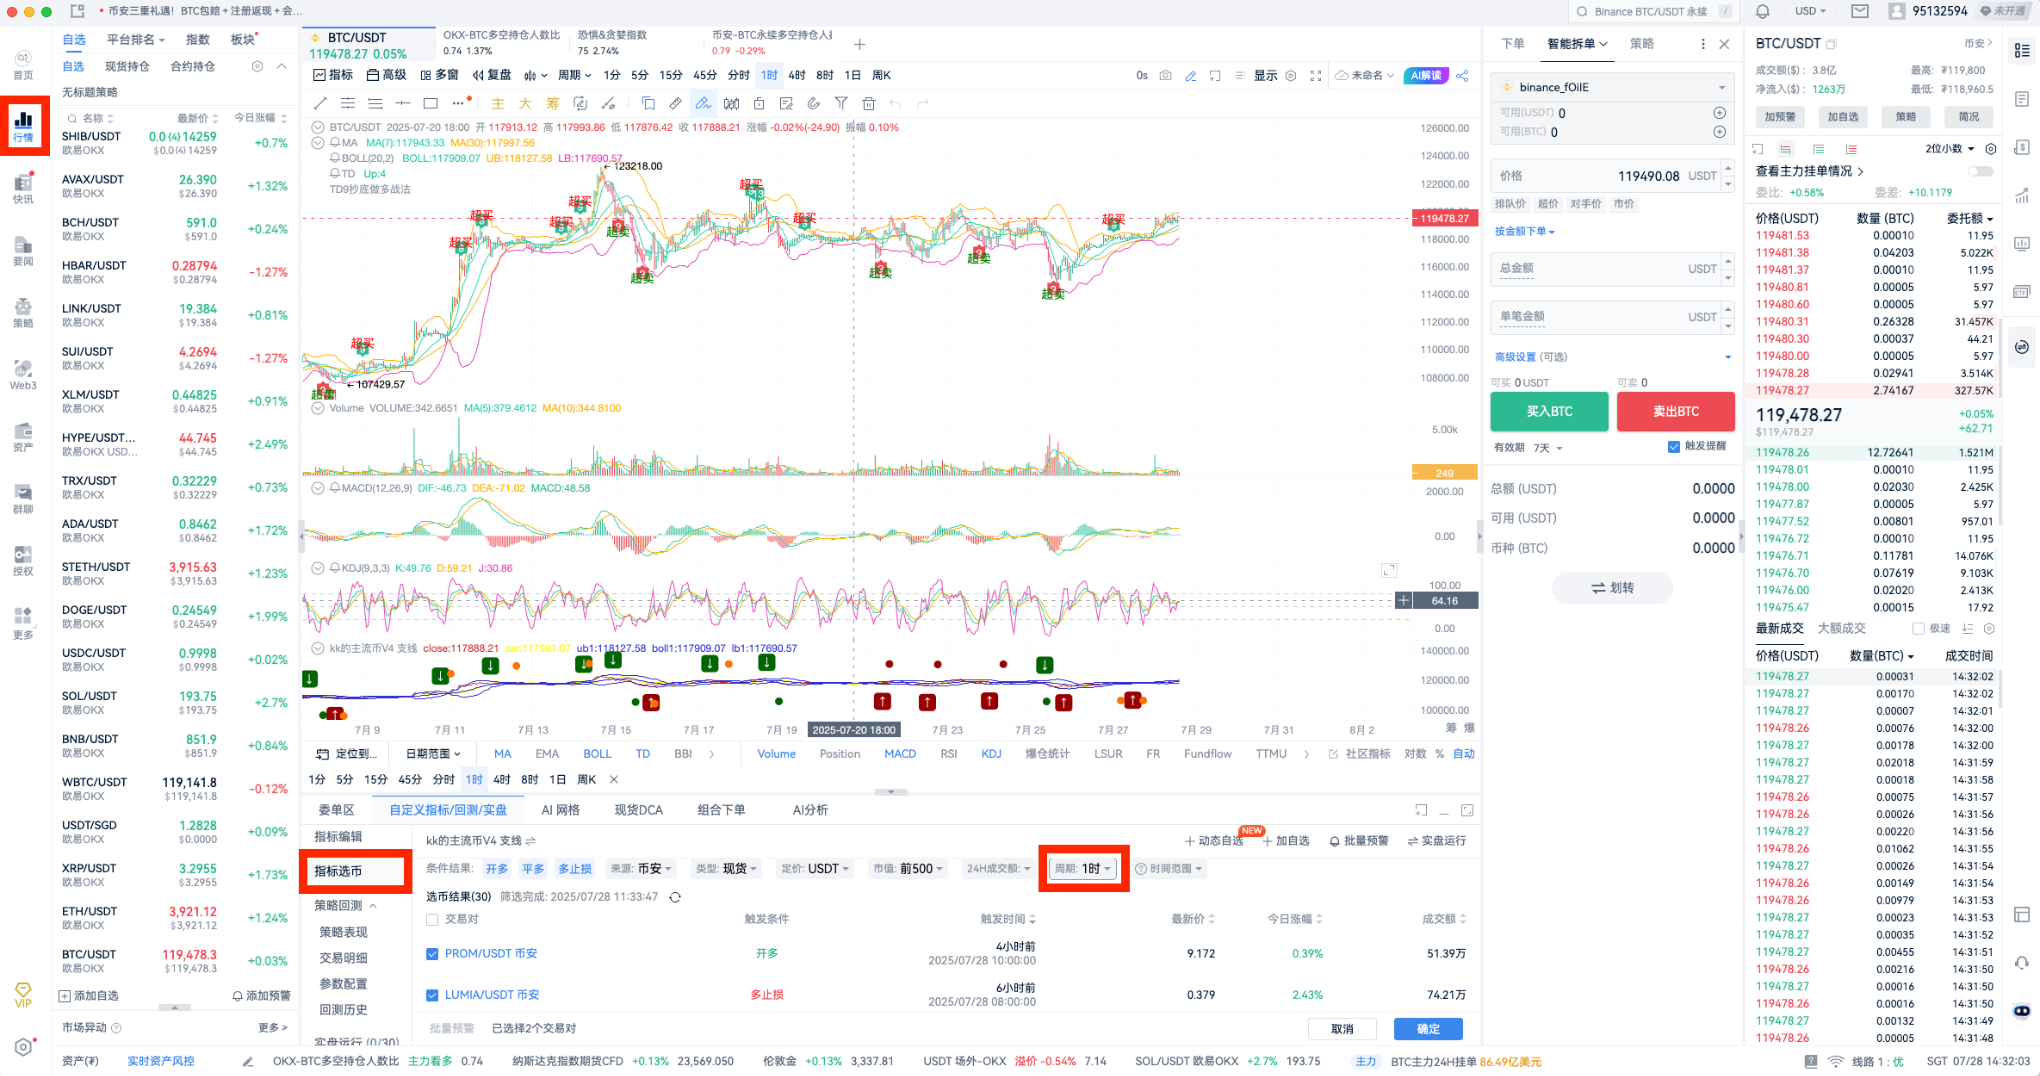Click the plus icon beside 可用(USDT)
The image size is (2040, 1076).
click(x=1720, y=113)
